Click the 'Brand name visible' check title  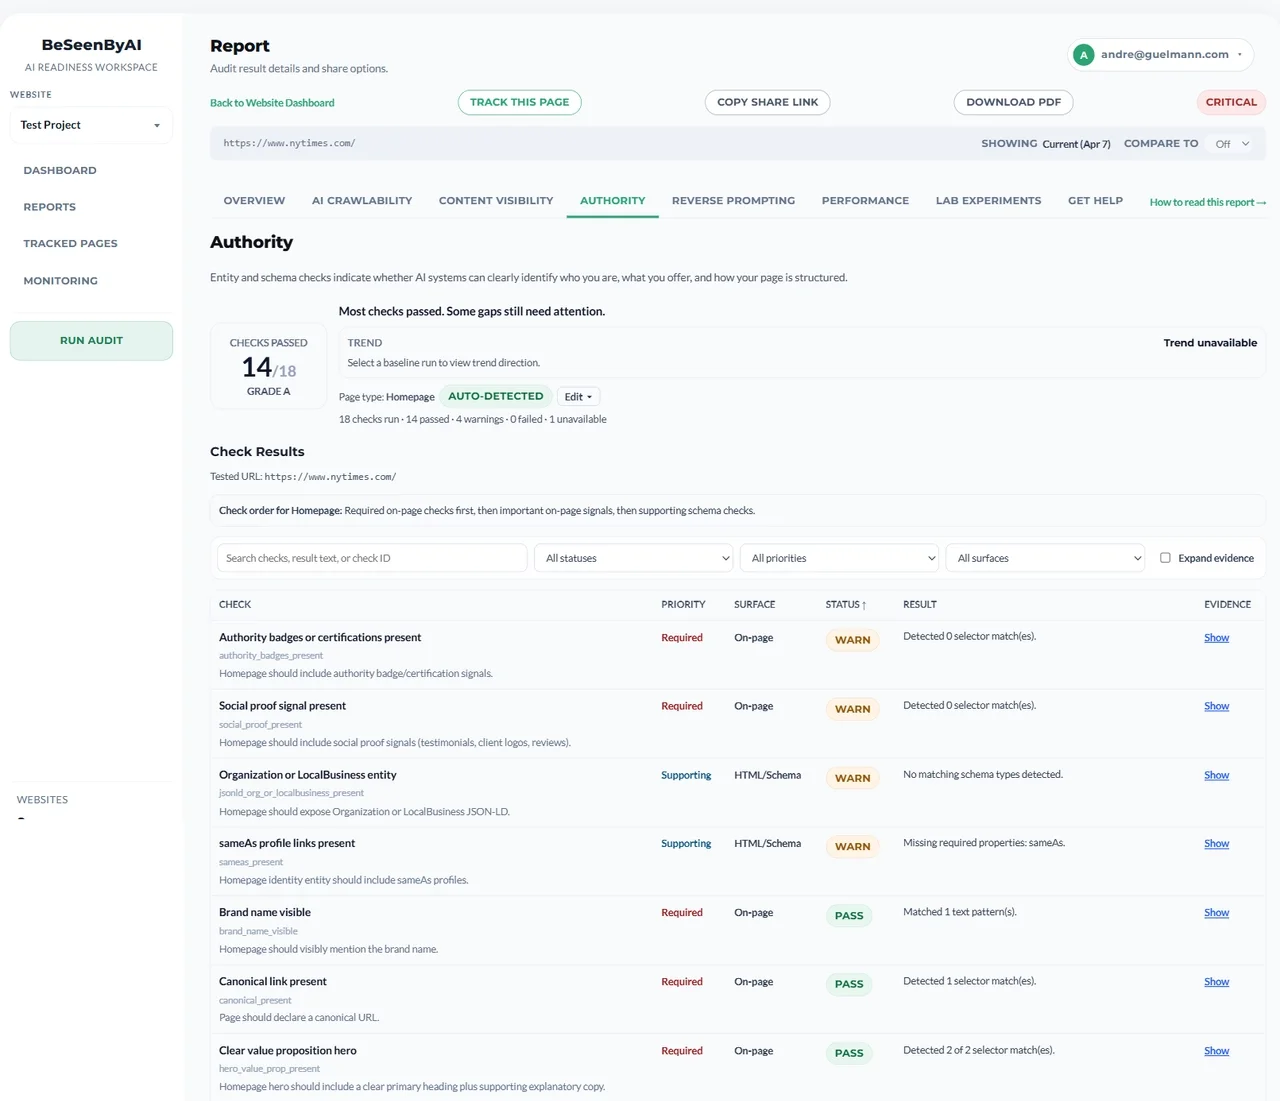265,913
